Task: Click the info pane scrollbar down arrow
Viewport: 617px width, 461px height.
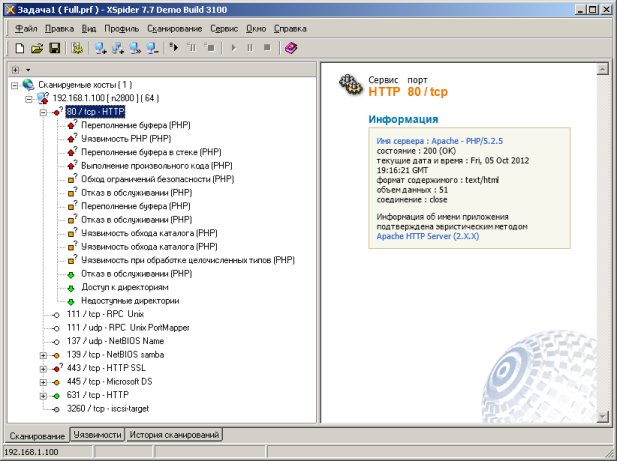Action: [x=602, y=417]
